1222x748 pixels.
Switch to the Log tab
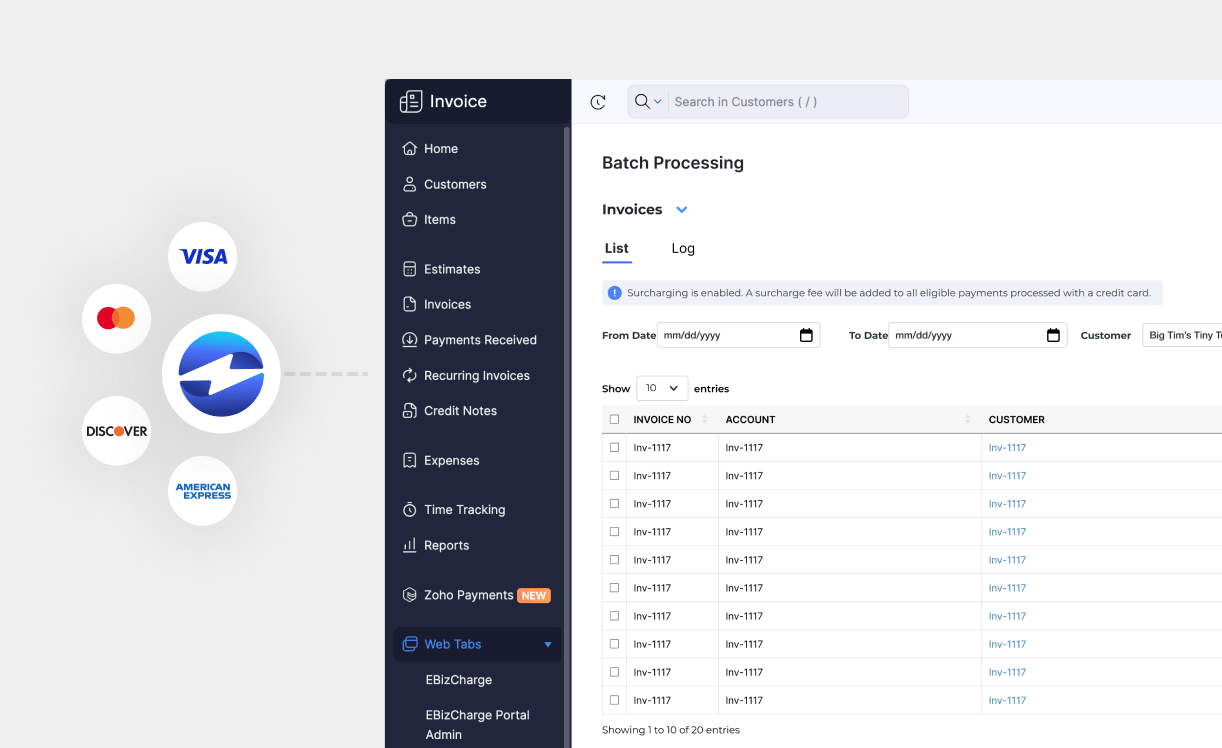click(x=683, y=248)
